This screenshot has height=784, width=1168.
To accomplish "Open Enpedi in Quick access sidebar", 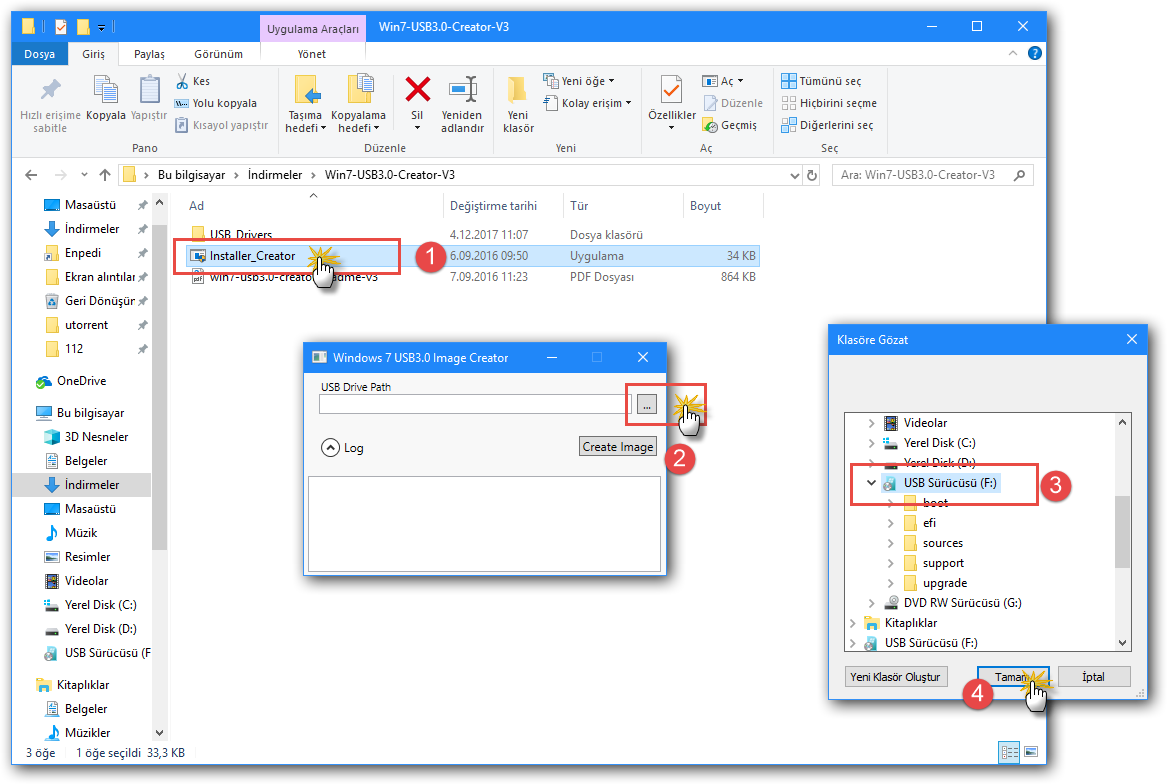I will (x=83, y=253).
